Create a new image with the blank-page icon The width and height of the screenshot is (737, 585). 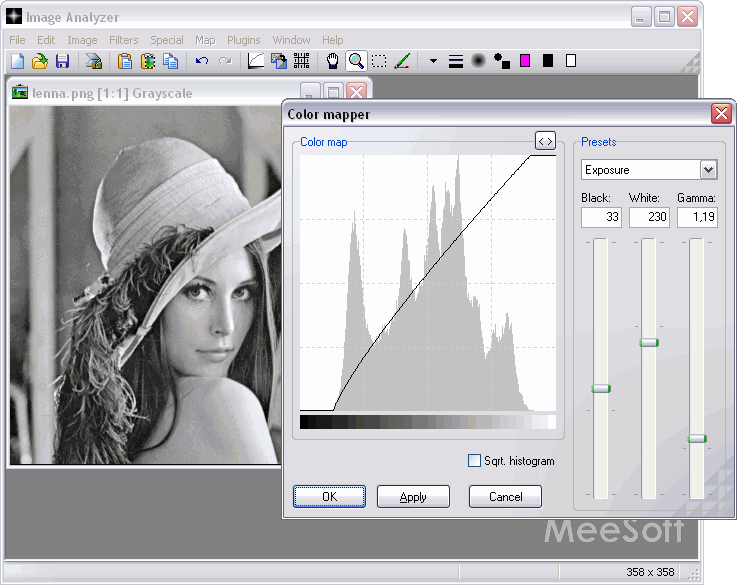pyautogui.click(x=17, y=61)
